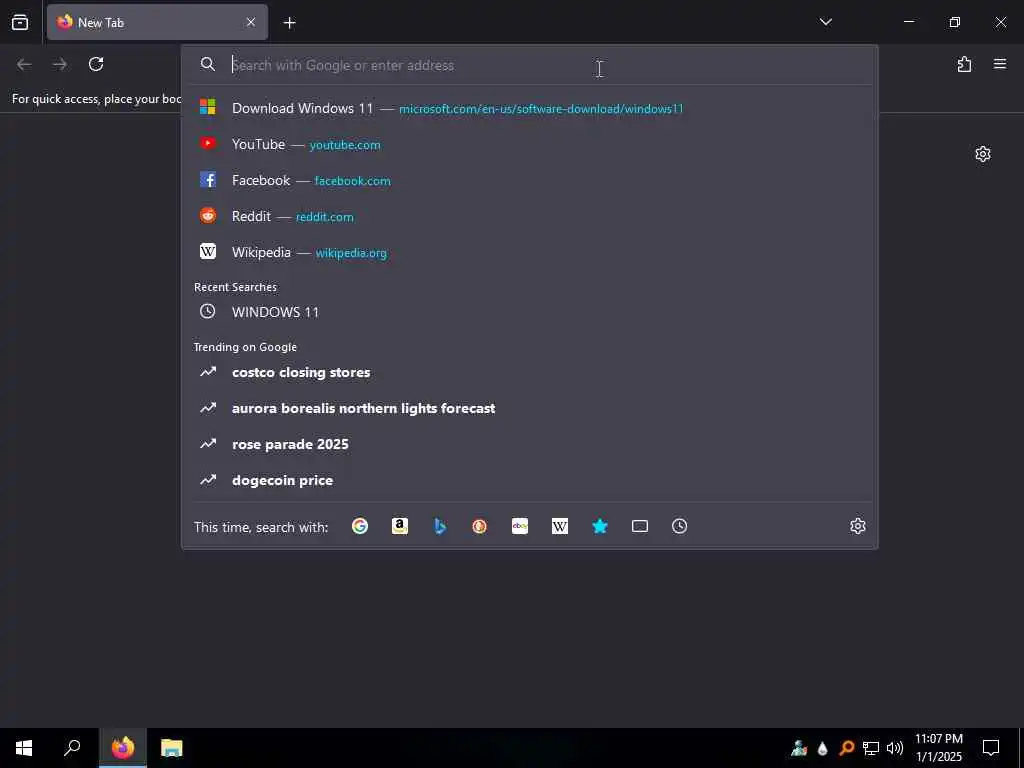Click Firefox icon on the taskbar
The image size is (1024, 768).
[x=123, y=748]
